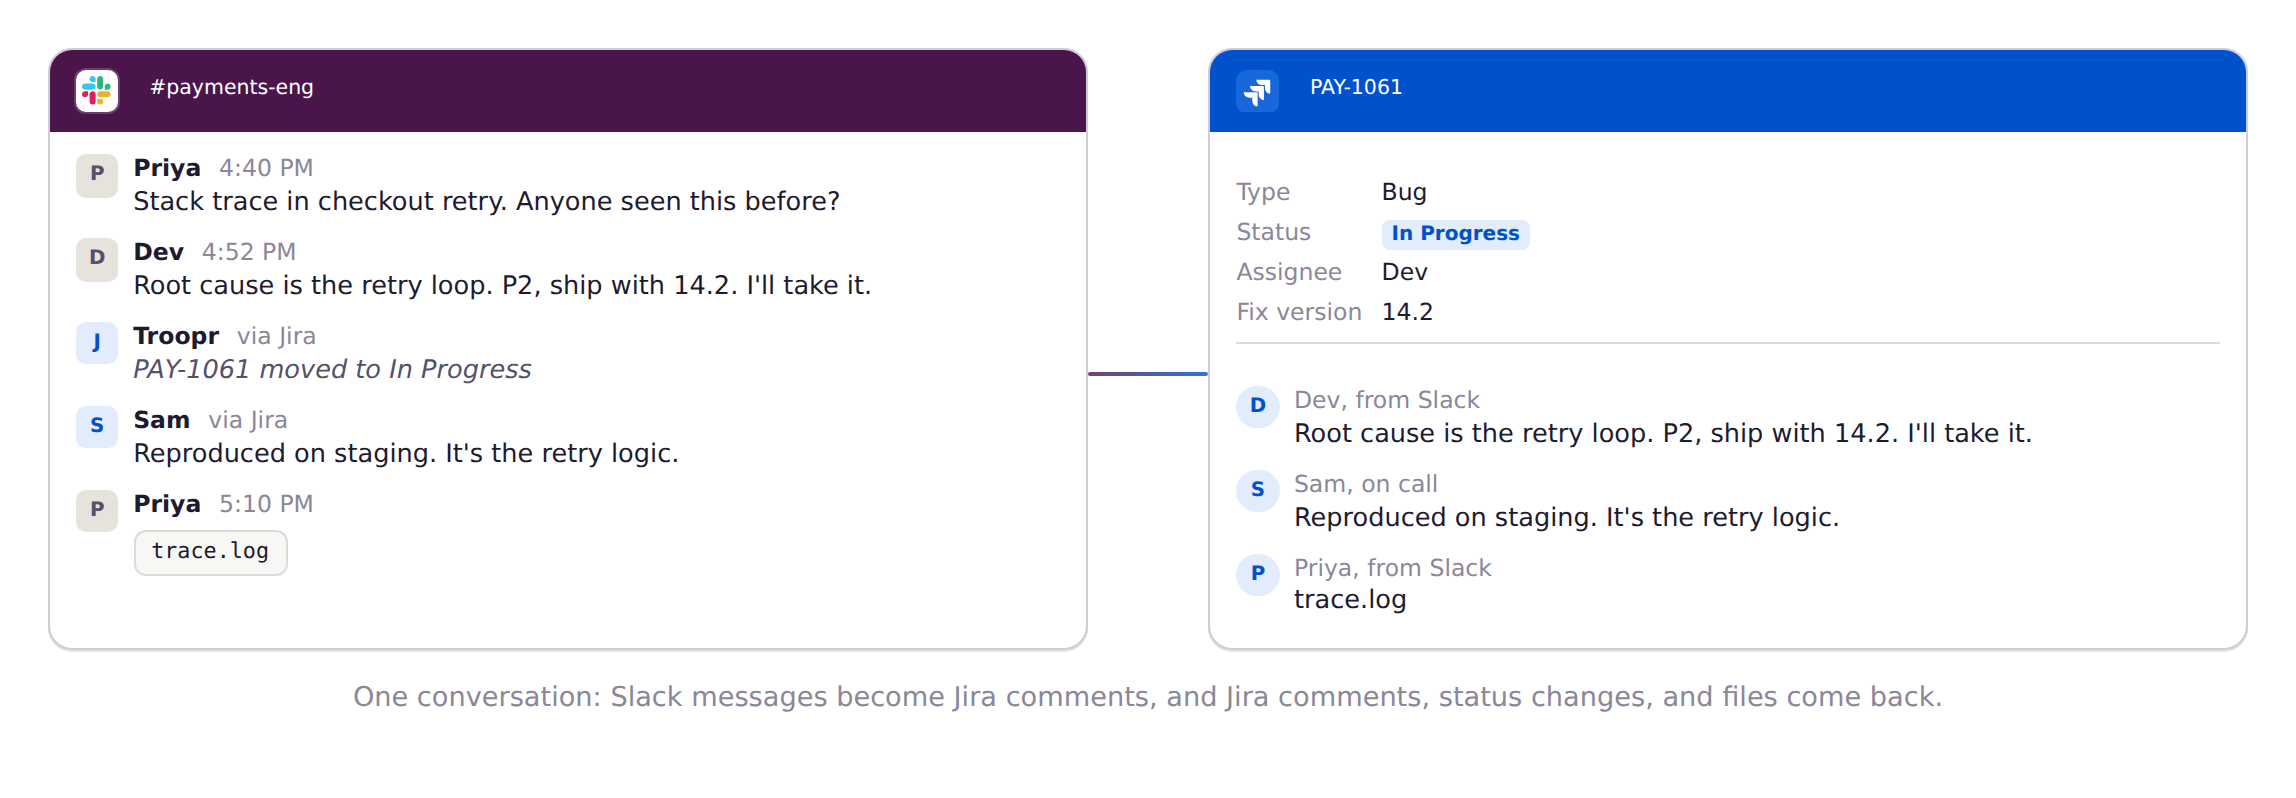2296x798 pixels.
Task: Select the "Stack trace in checkout retry" message
Action: pyautogui.click(x=487, y=202)
